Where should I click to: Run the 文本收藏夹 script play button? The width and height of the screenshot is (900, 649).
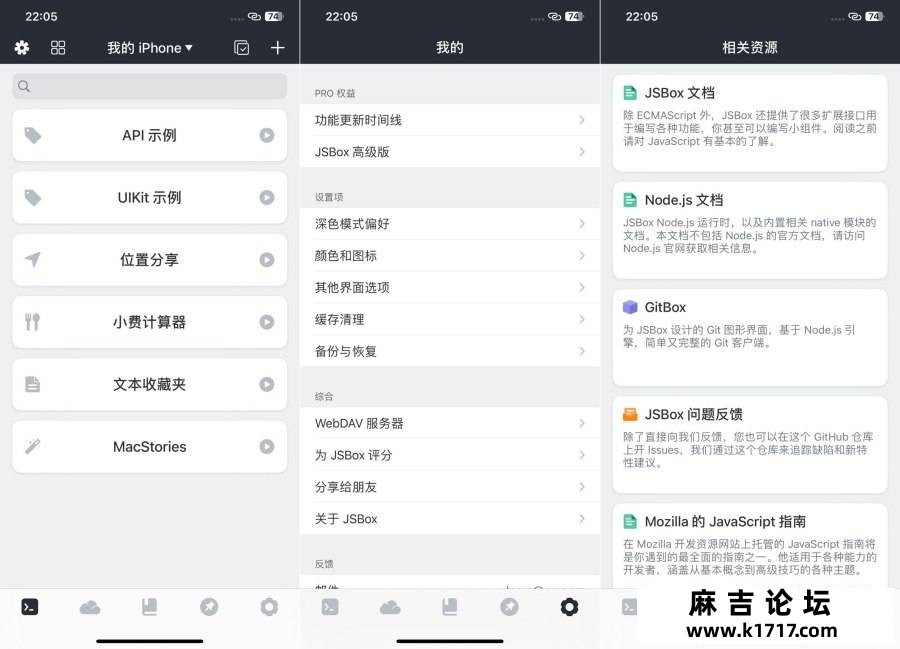tap(266, 384)
